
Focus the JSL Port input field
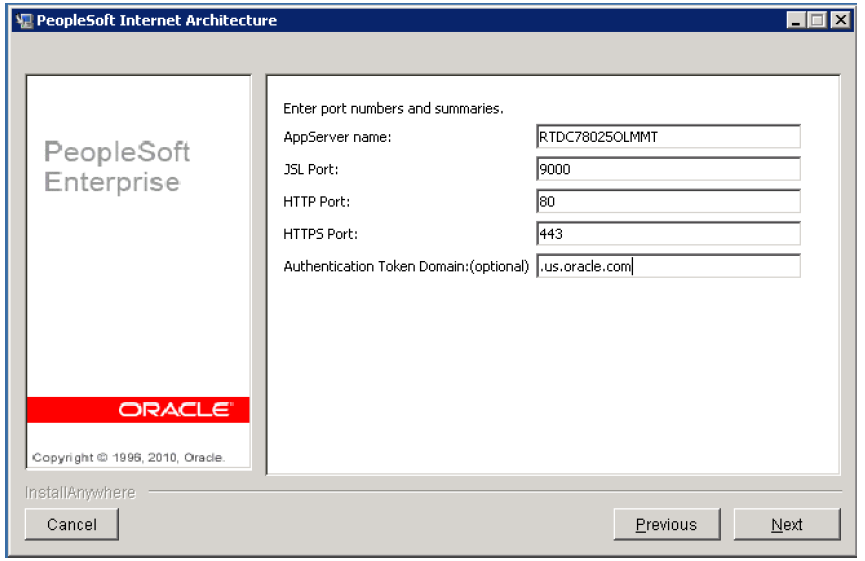click(668, 169)
